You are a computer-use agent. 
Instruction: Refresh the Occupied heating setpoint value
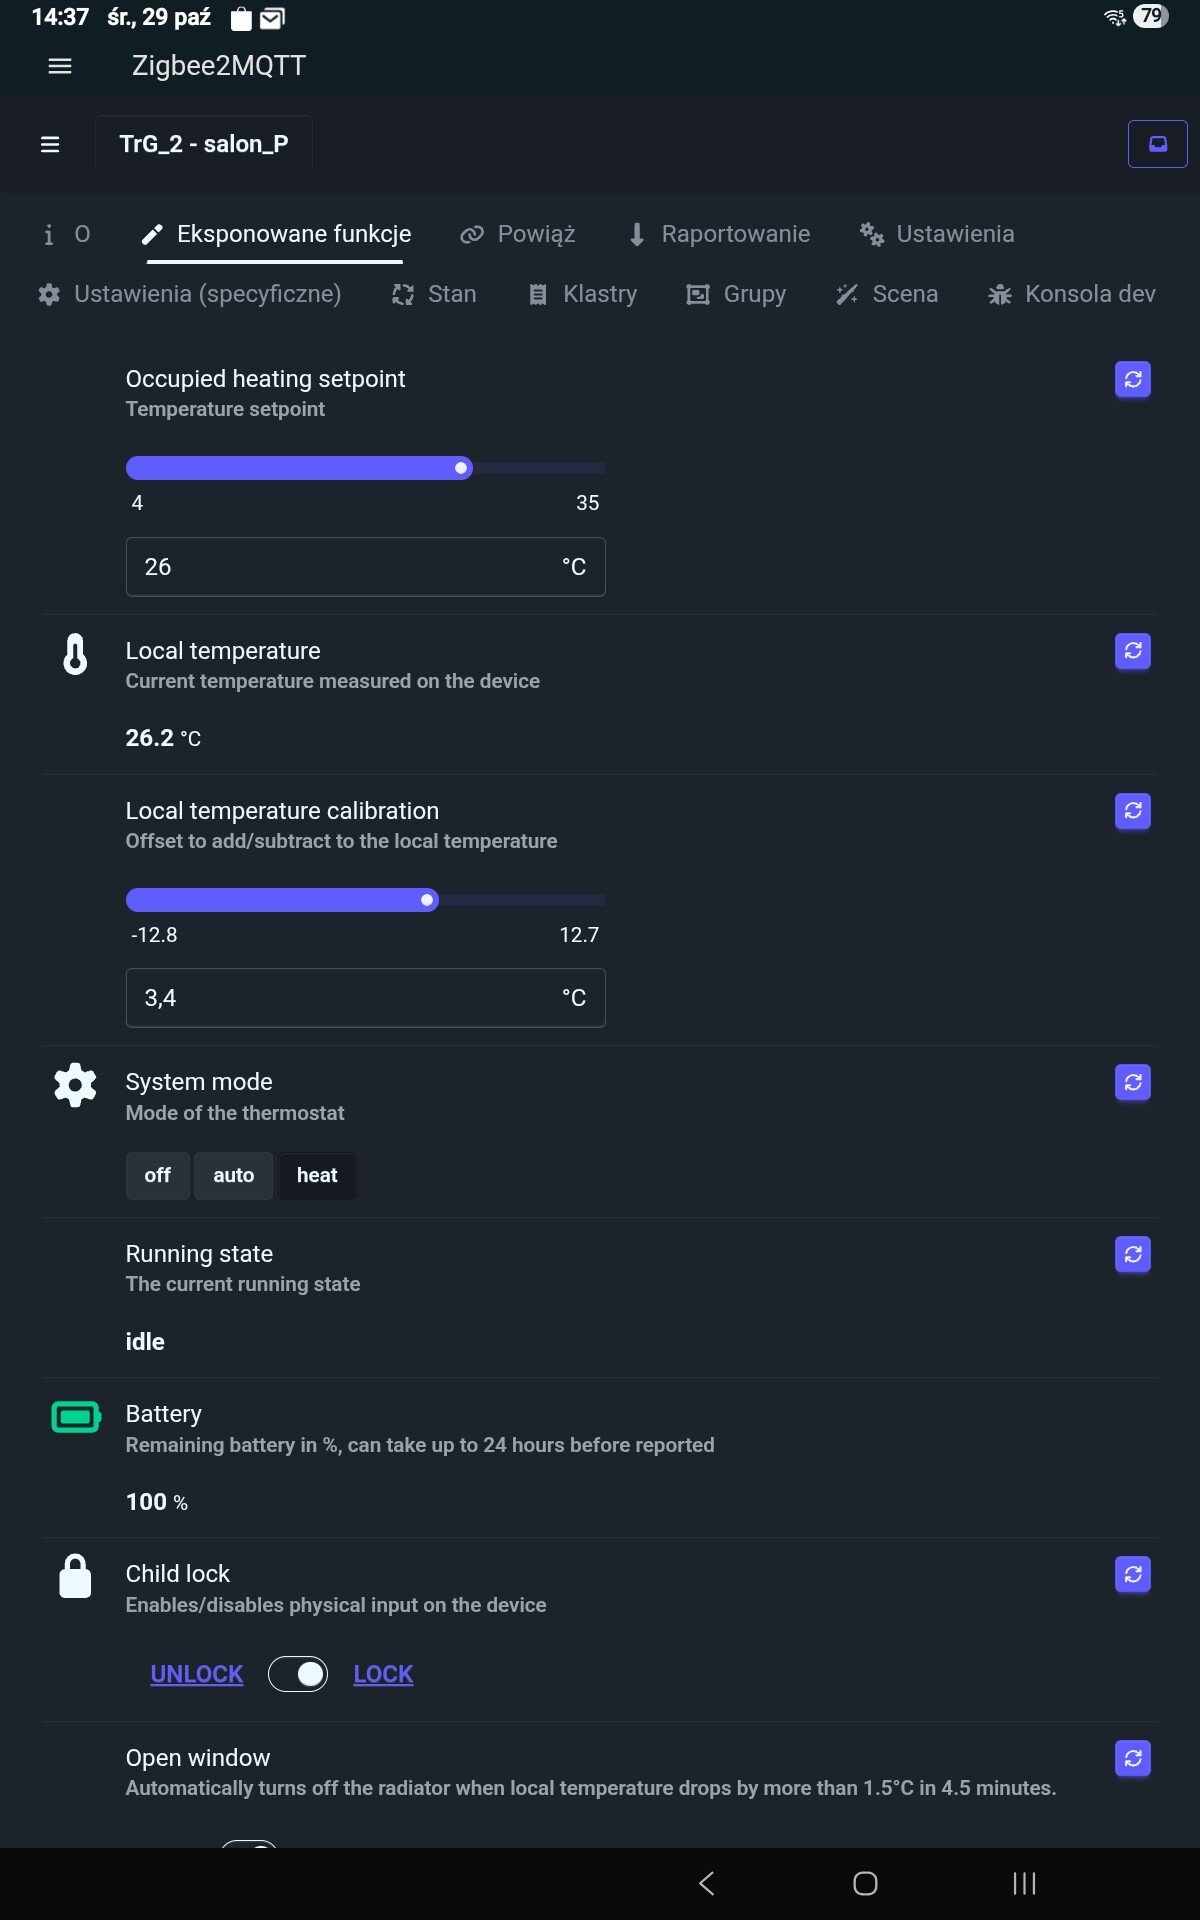point(1132,380)
